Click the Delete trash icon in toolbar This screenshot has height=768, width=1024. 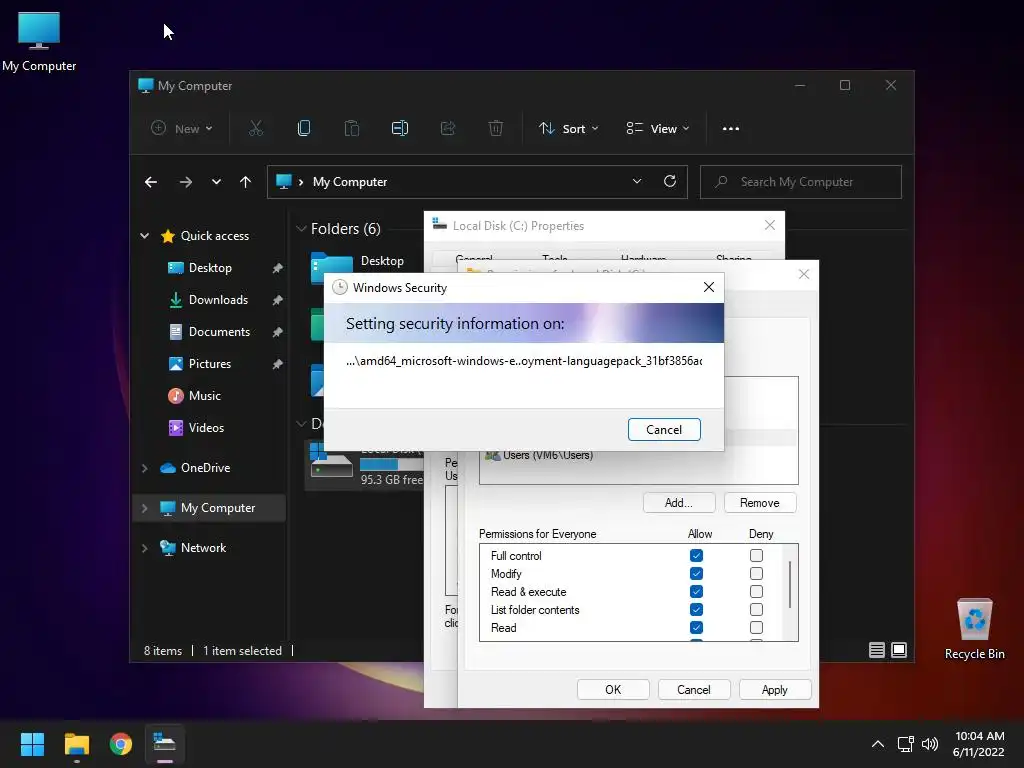point(496,129)
